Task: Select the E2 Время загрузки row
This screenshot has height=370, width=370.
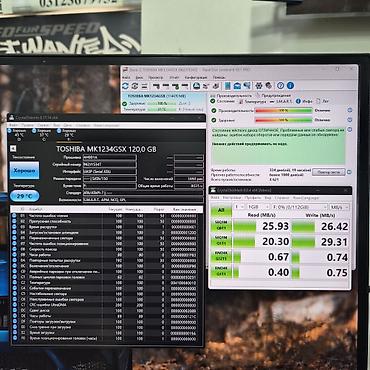Action: point(107,333)
